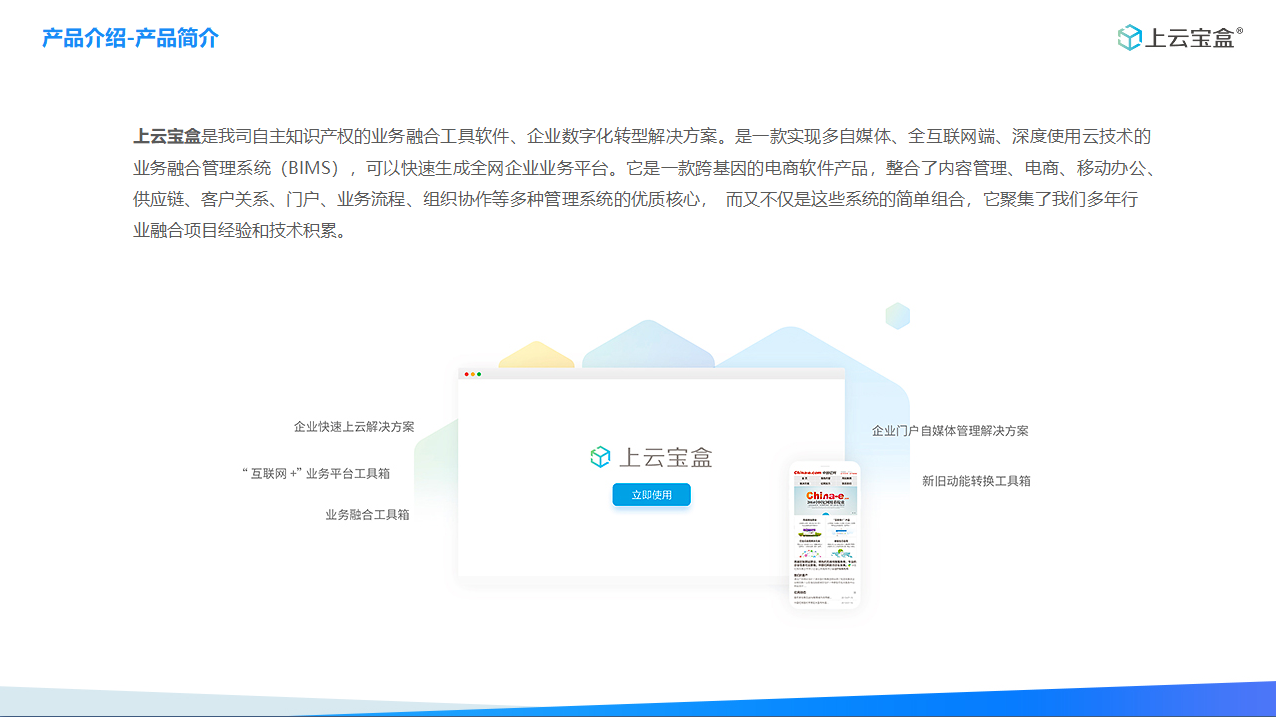
Task: Click the 上云宝盒 wordmark in the browser mockup
Action: [666, 458]
